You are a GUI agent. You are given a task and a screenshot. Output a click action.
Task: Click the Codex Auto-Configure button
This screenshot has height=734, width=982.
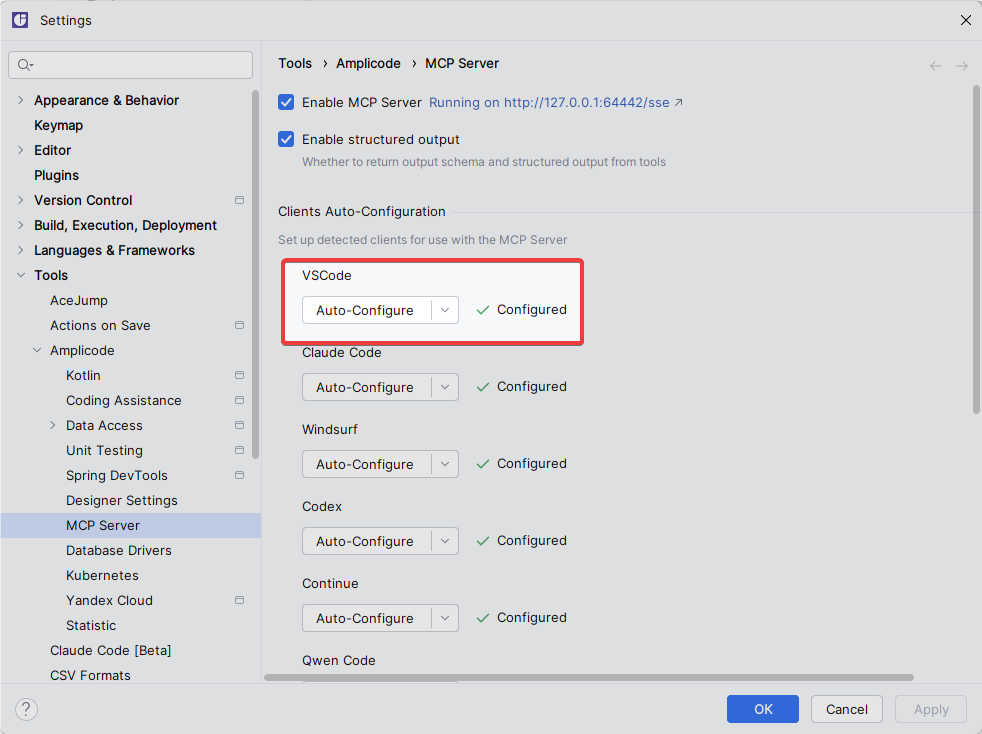[366, 541]
